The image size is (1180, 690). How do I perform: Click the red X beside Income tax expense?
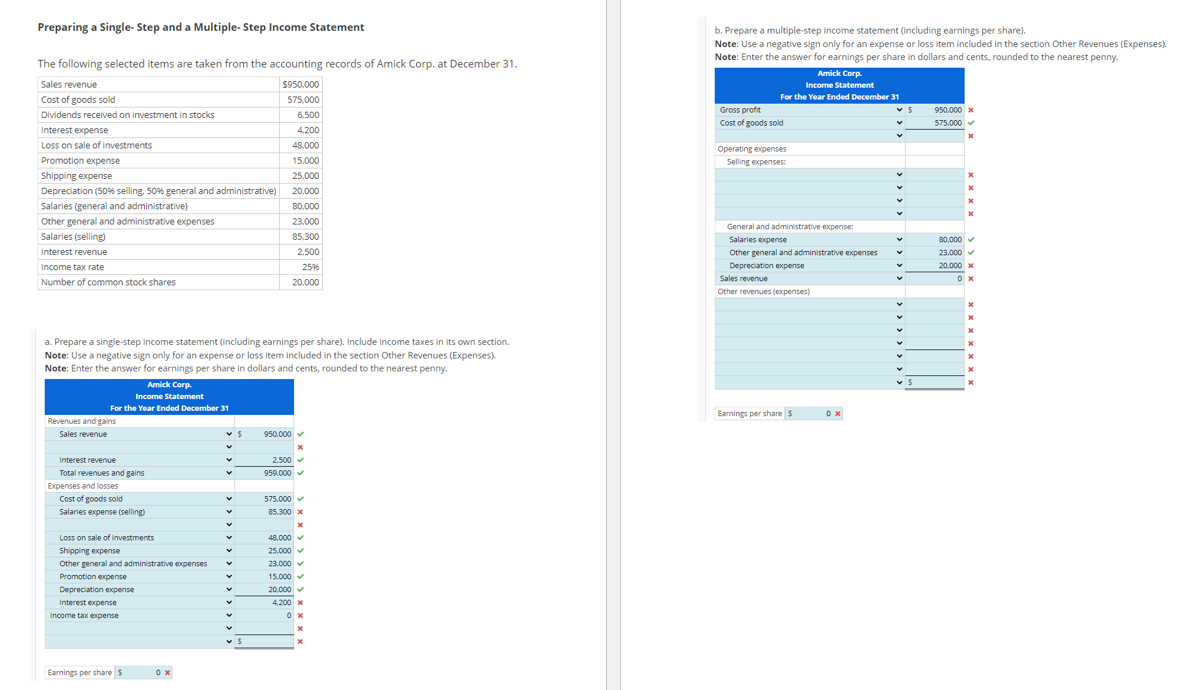(x=299, y=615)
